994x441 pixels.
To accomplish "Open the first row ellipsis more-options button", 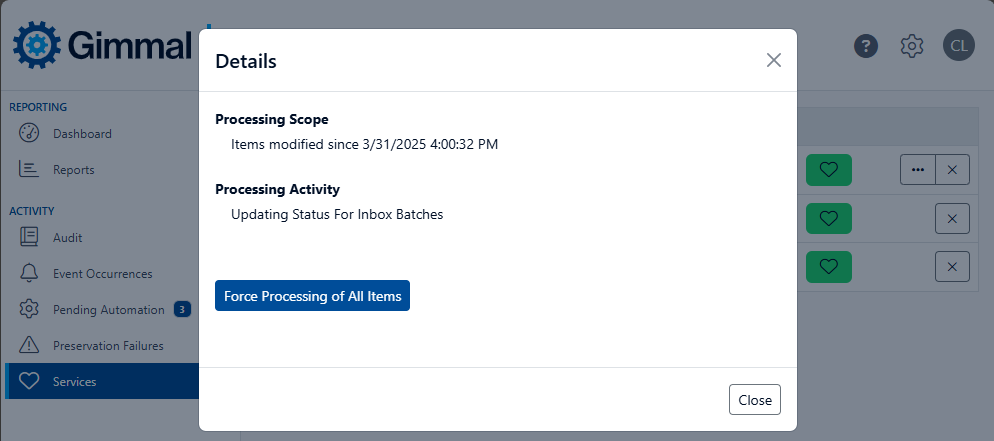I will tap(918, 170).
